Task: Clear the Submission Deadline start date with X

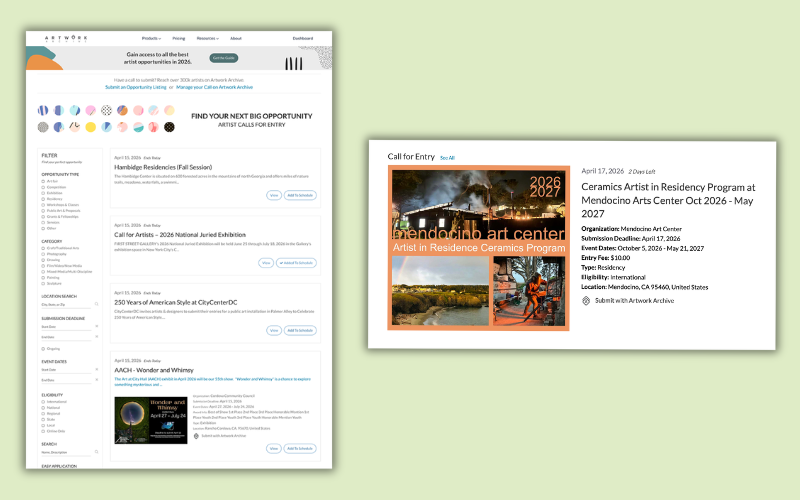Action: click(96, 326)
